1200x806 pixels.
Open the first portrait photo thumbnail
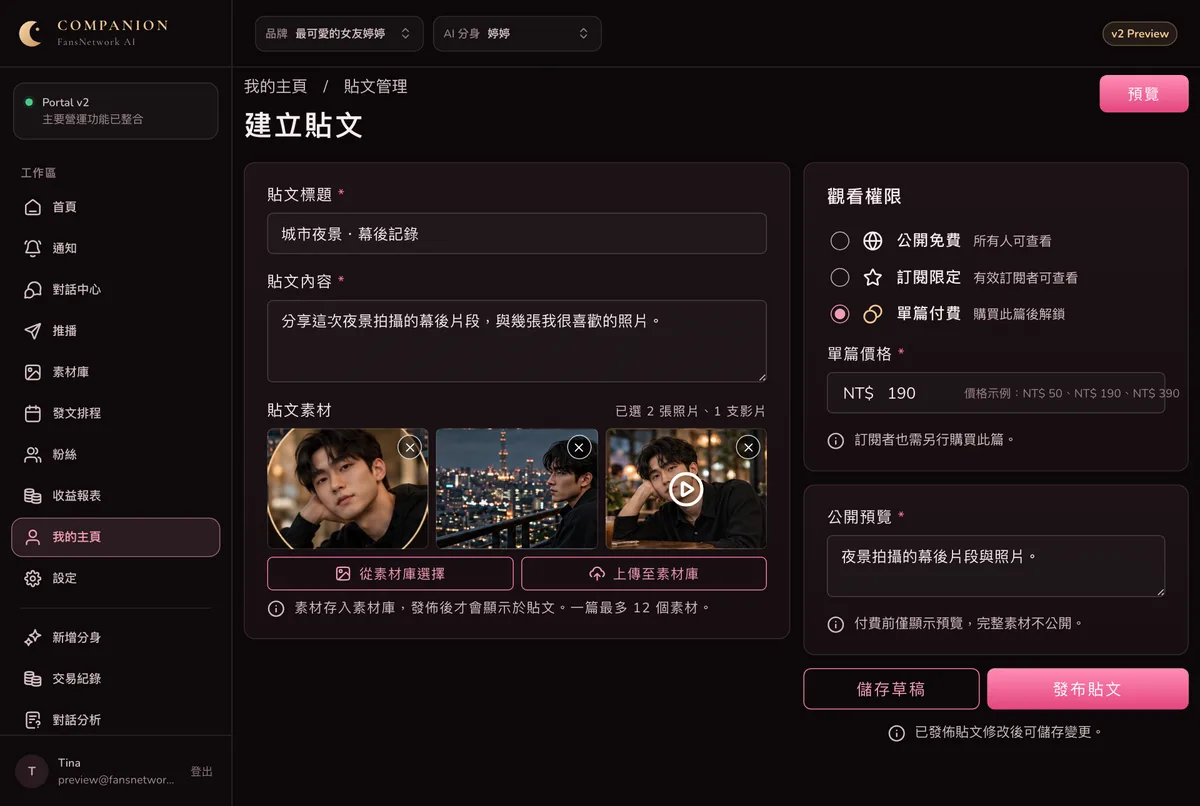click(348, 489)
